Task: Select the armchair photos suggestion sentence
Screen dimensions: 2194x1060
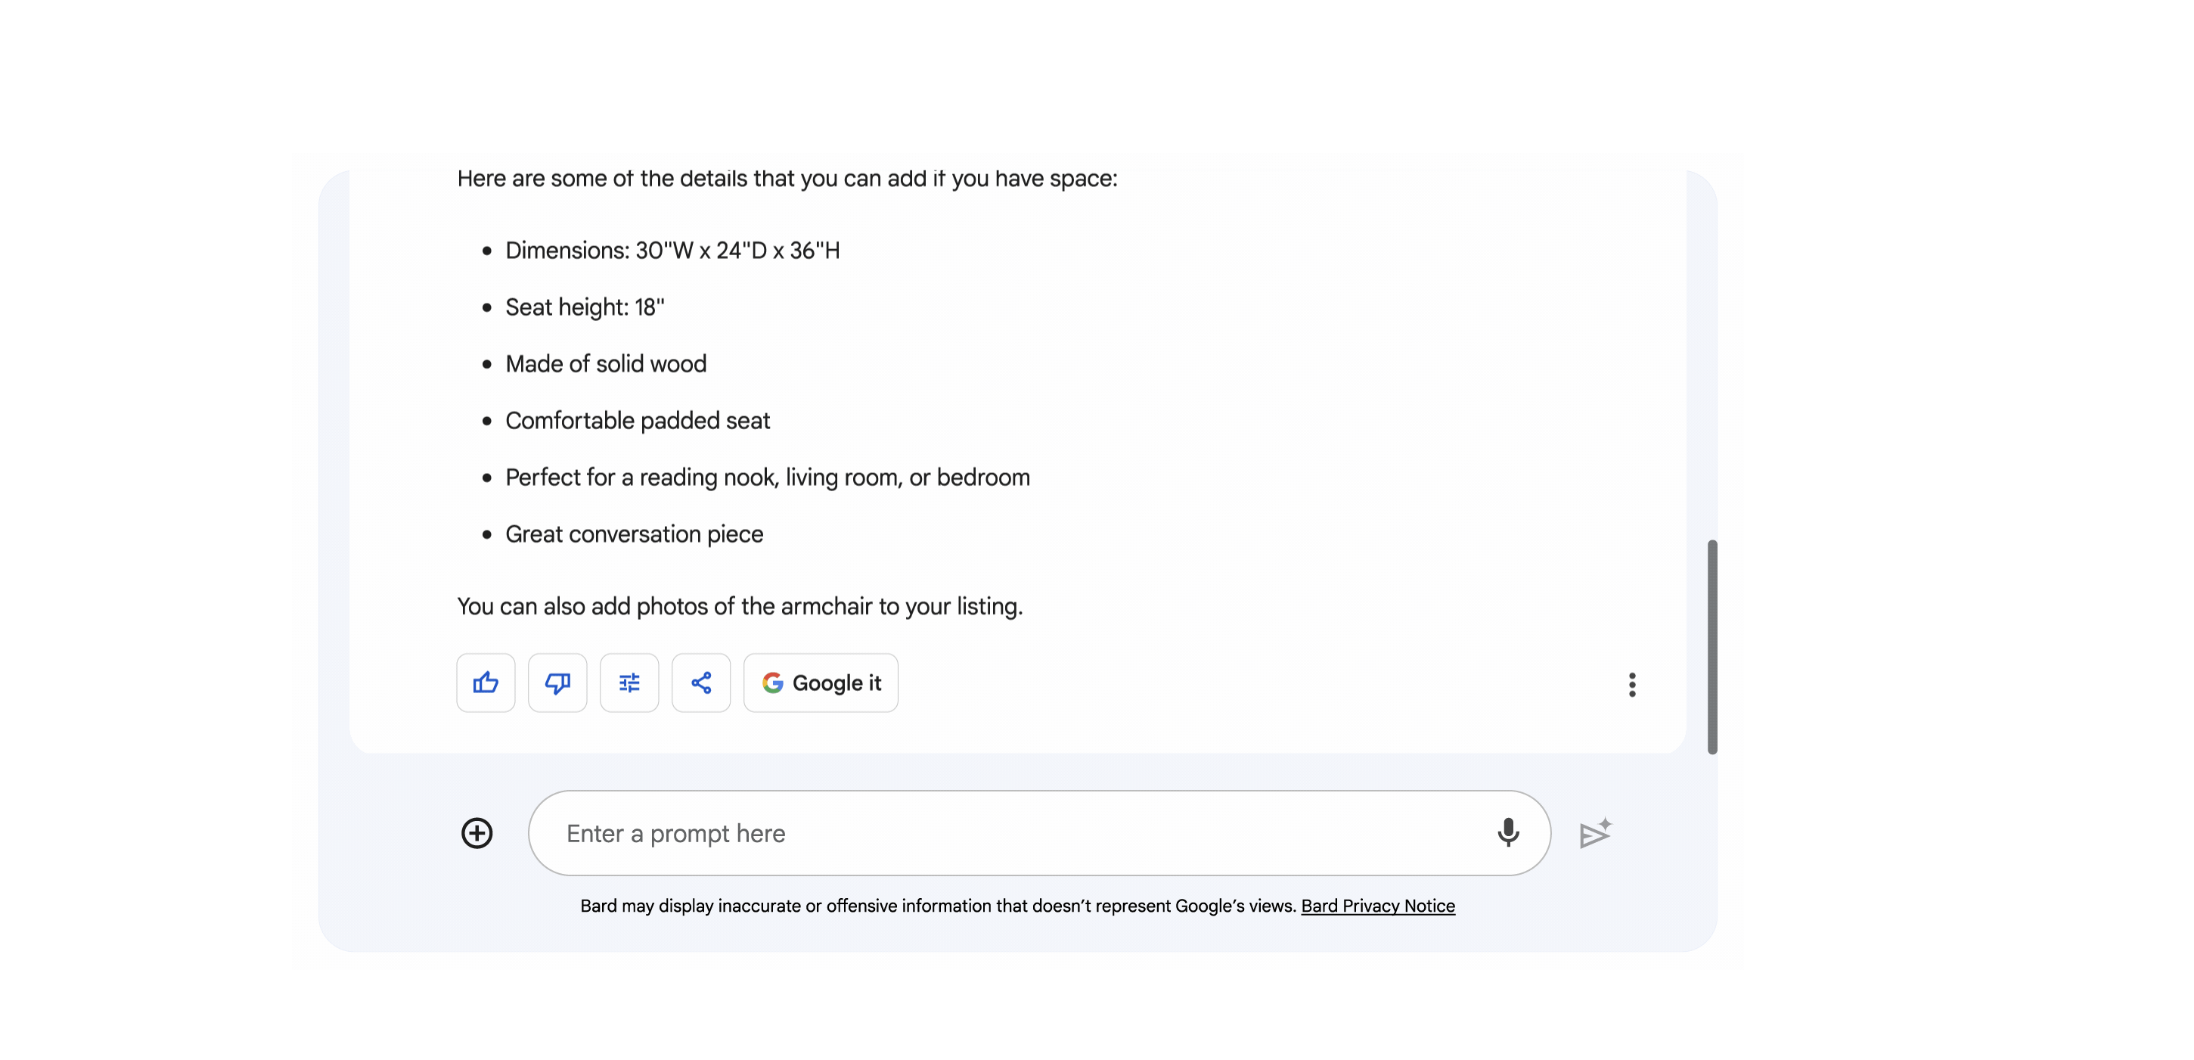Action: pyautogui.click(x=740, y=606)
